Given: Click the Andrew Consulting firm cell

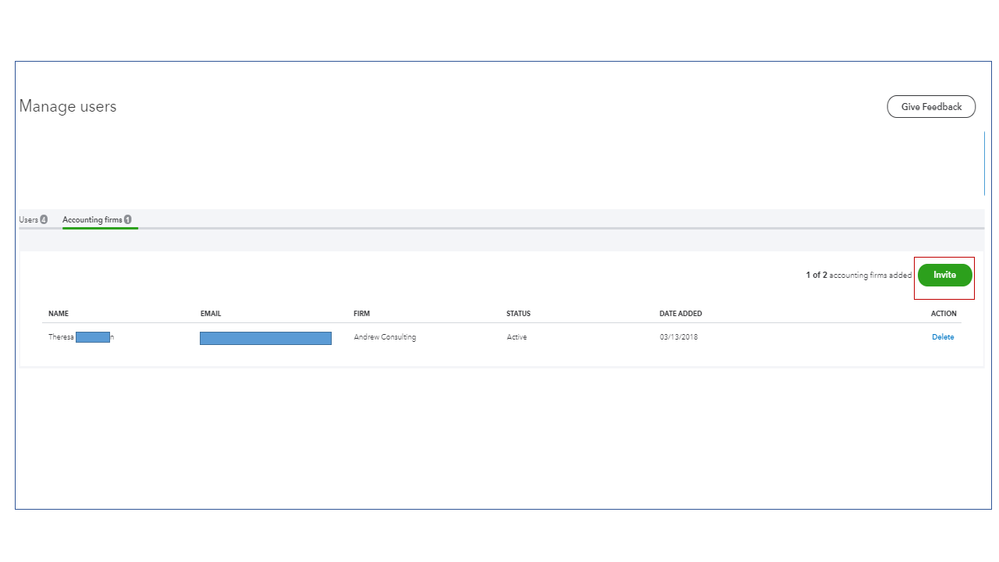Looking at the screenshot, I should tap(384, 337).
